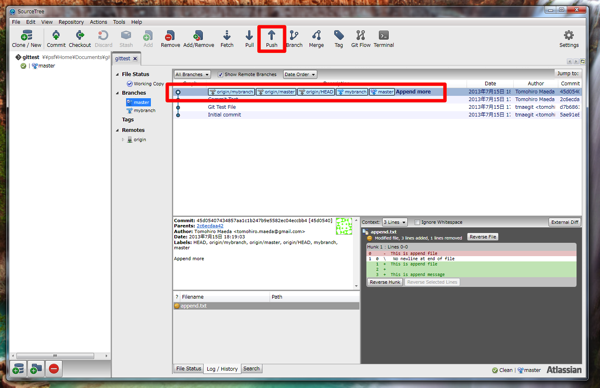Open the Repository menu
600x388 pixels.
point(71,22)
